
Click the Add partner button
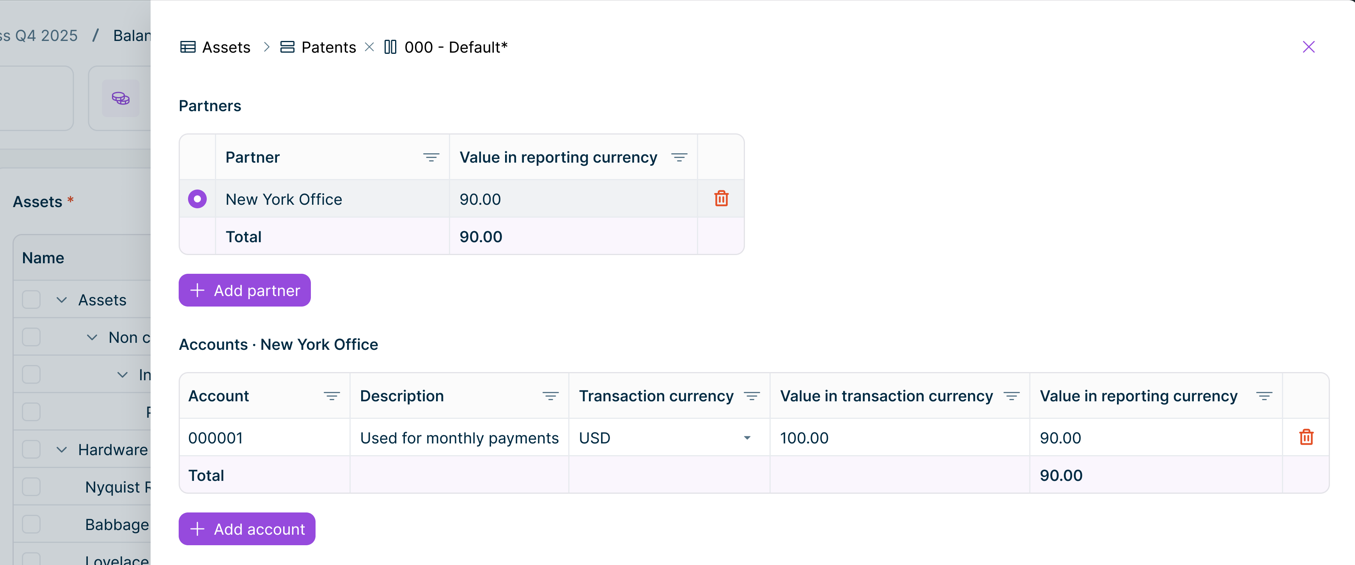pos(245,291)
